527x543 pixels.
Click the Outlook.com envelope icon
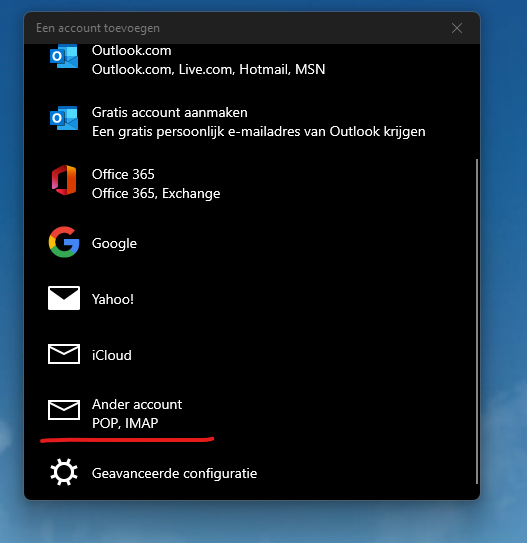(64, 56)
